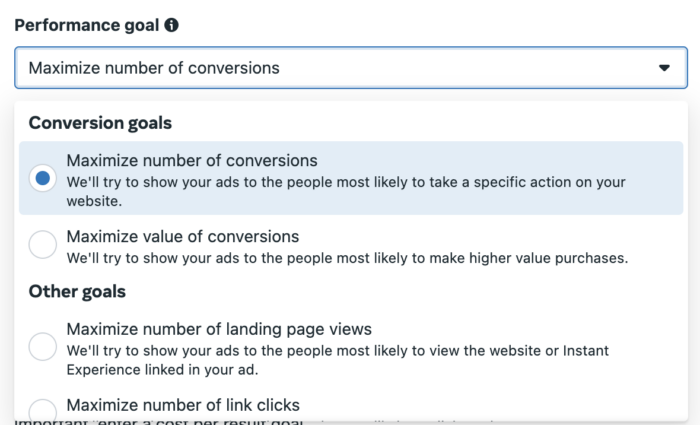700x425 pixels.
Task: Open the Performance goal combo box field
Action: coord(351,68)
